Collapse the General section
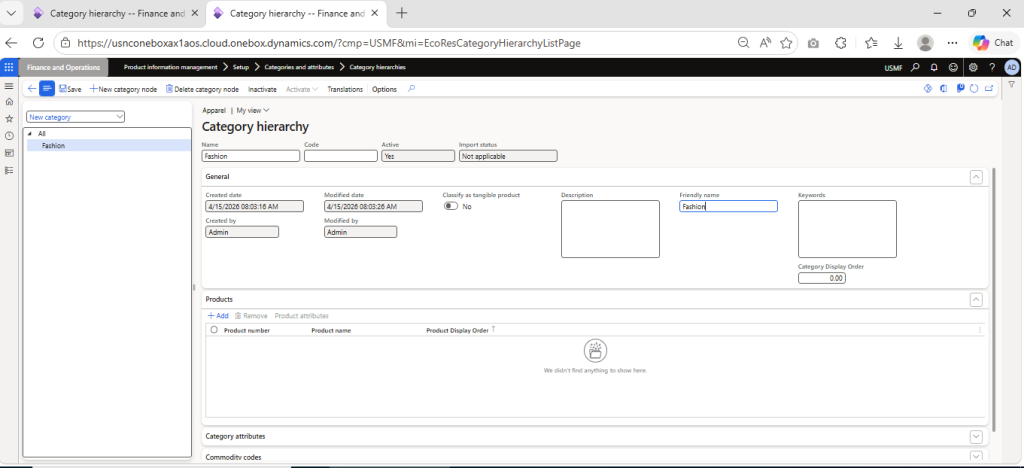This screenshot has width=1024, height=468. coord(976,176)
